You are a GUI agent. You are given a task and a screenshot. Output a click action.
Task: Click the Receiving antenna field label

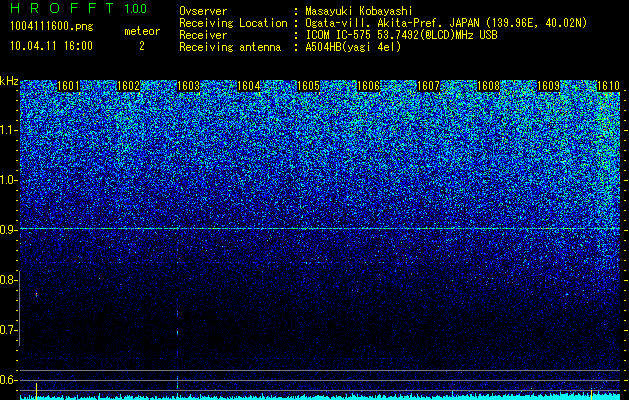(x=230, y=47)
